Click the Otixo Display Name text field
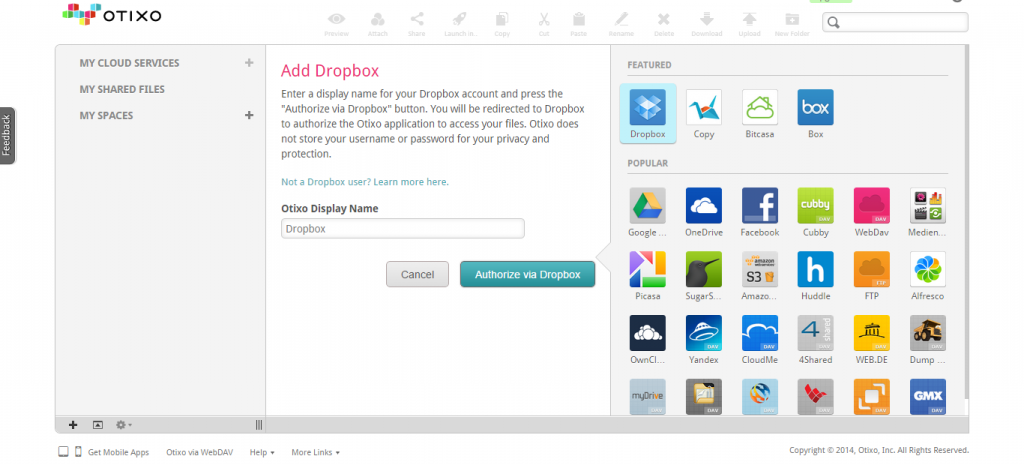 [402, 229]
